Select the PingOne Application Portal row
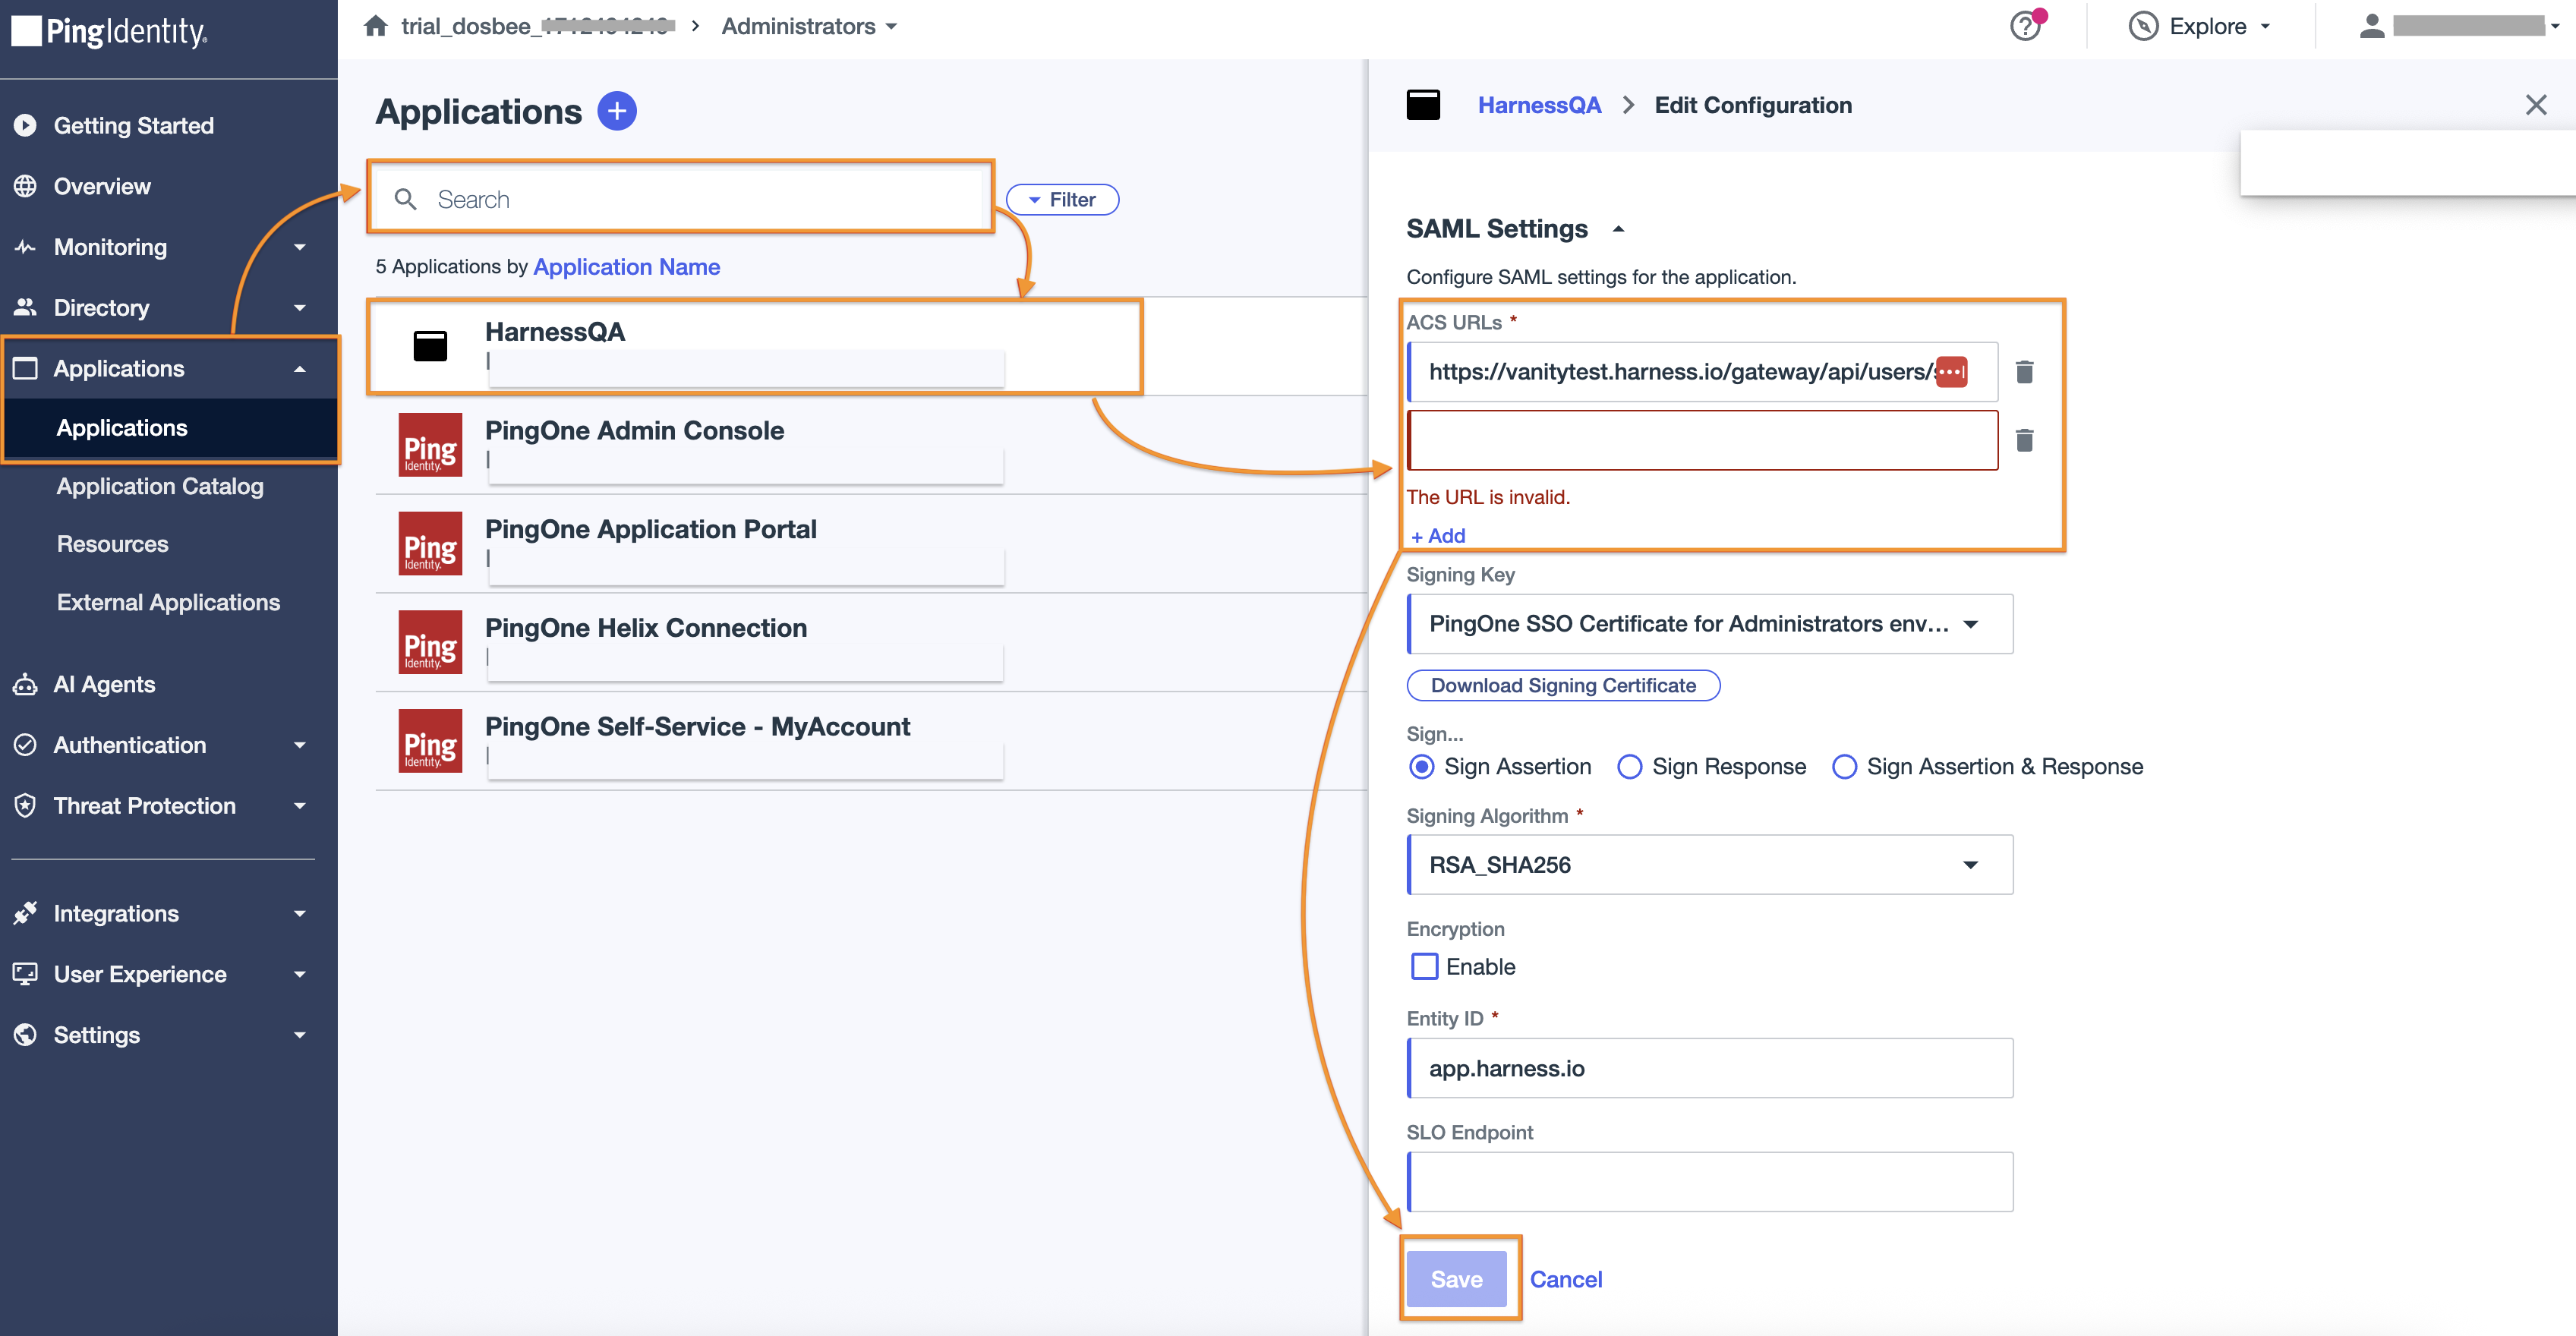Viewport: 2576px width, 1336px height. point(871,544)
